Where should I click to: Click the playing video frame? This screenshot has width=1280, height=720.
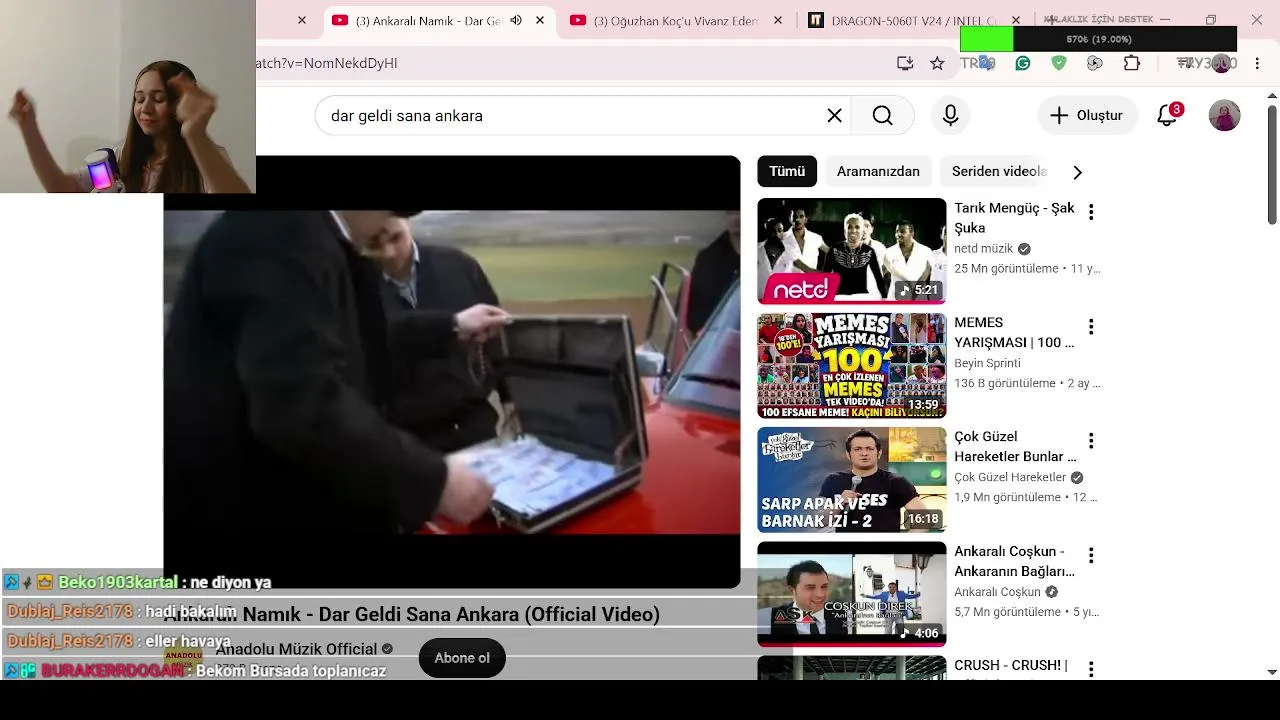pyautogui.click(x=452, y=372)
